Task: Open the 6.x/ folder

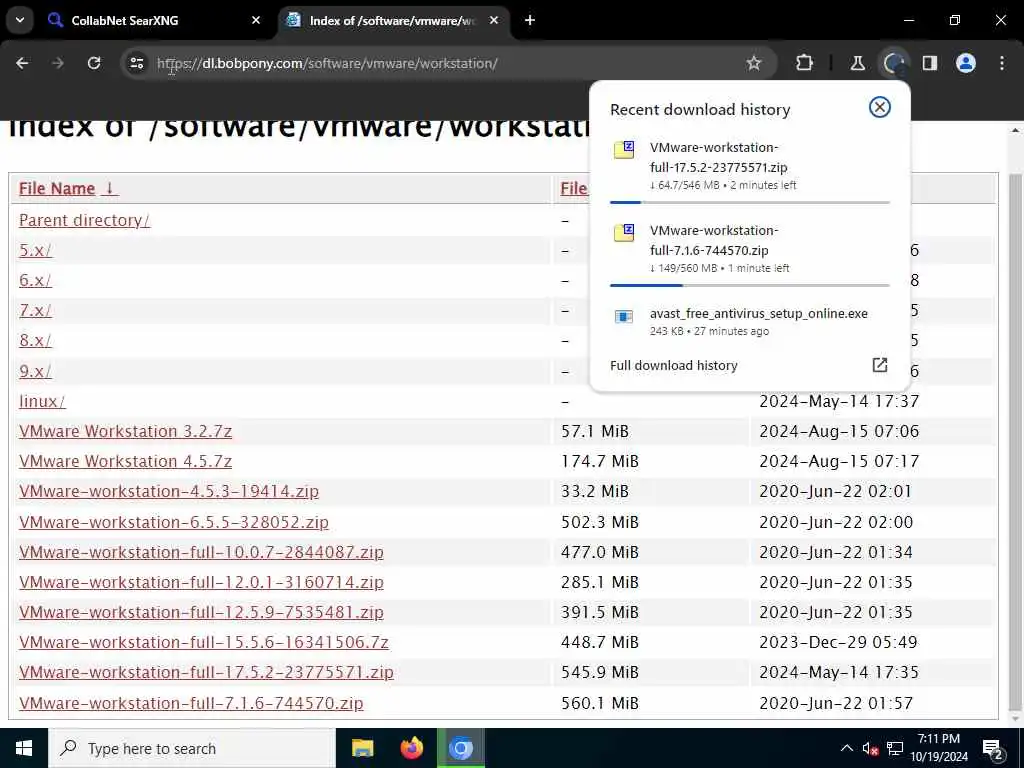Action: pyautogui.click(x=35, y=280)
